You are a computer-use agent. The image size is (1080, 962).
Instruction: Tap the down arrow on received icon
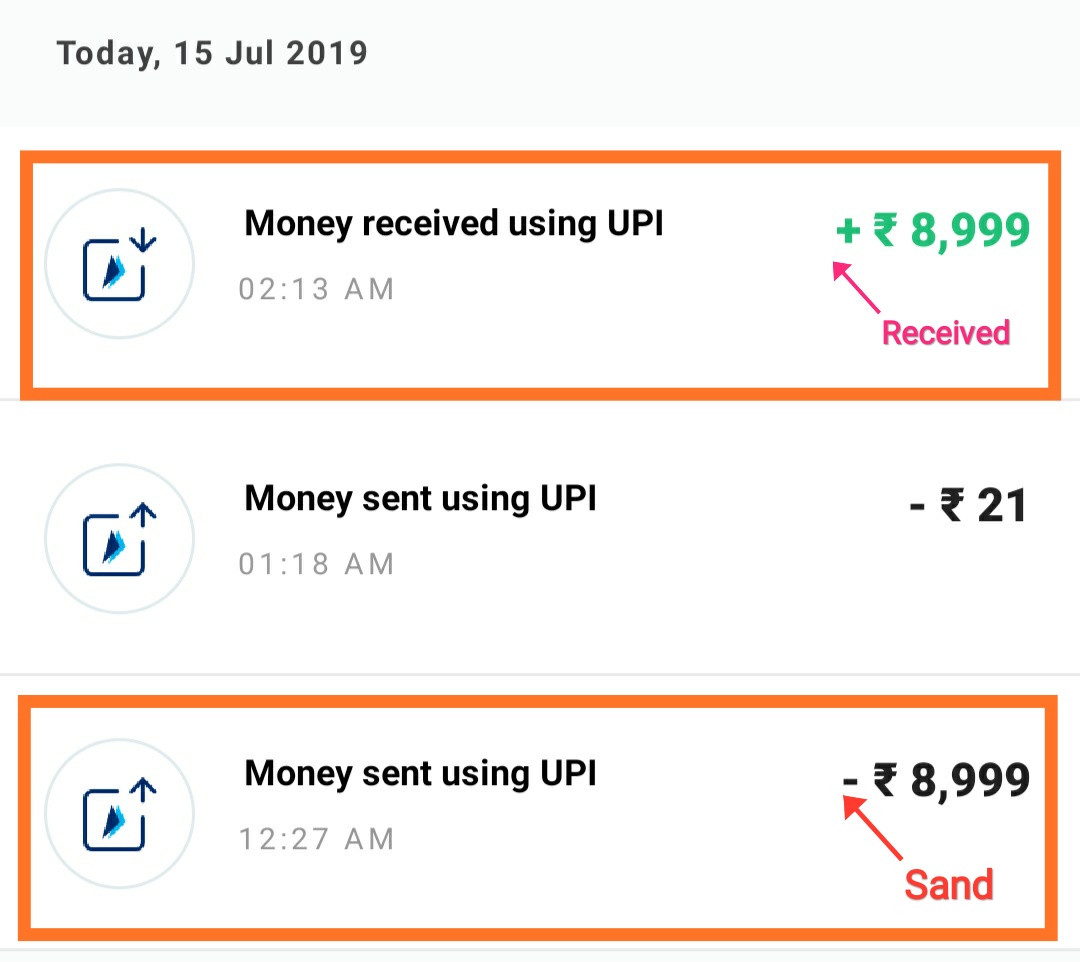tap(143, 240)
